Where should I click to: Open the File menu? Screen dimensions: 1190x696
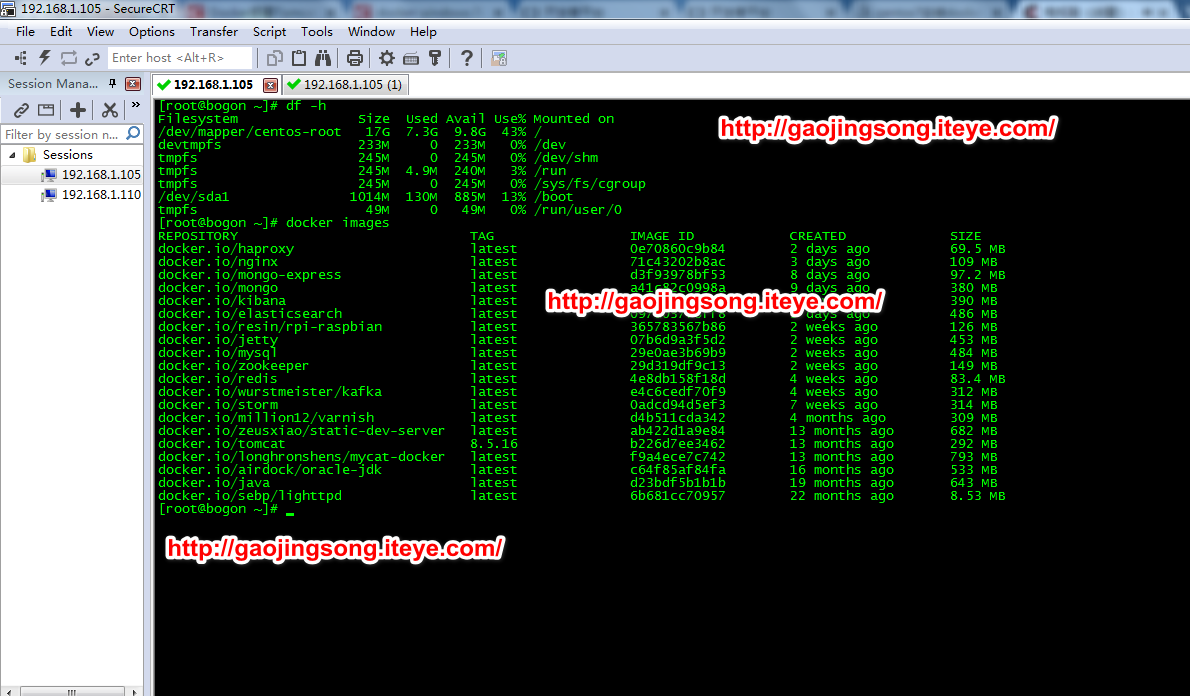(x=25, y=32)
